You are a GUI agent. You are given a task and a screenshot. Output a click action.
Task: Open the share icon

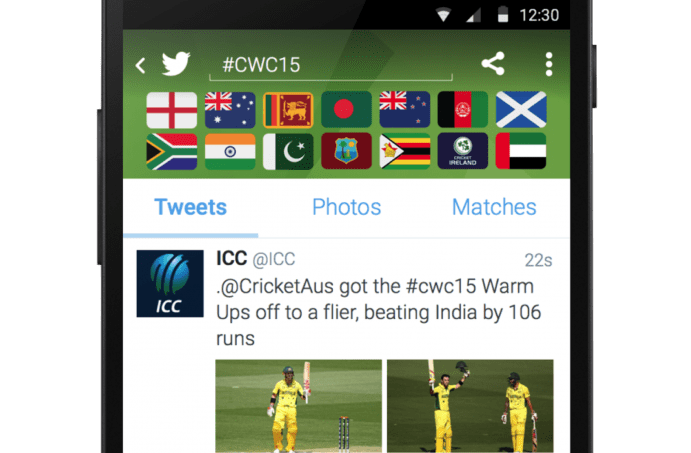coord(493,64)
